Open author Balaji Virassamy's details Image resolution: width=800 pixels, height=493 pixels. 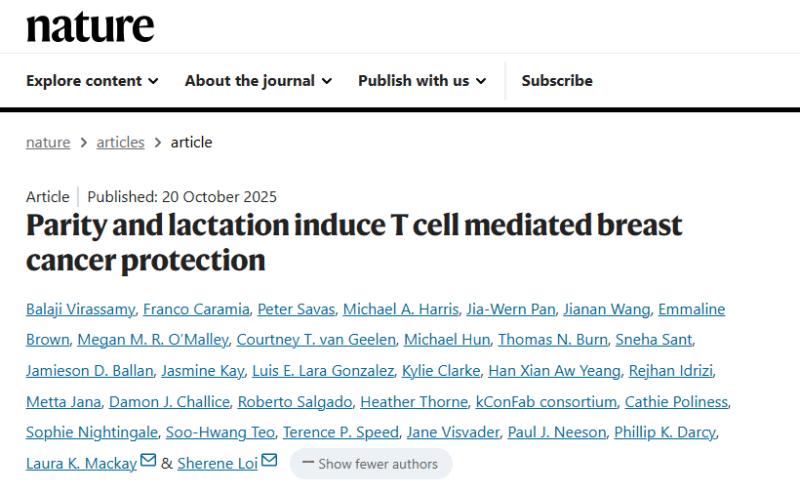[81, 309]
